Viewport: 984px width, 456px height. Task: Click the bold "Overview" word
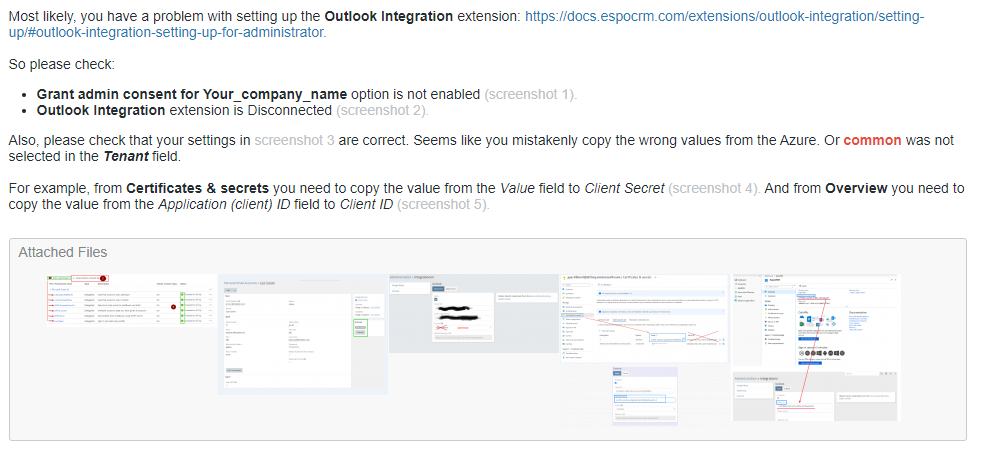click(860, 188)
